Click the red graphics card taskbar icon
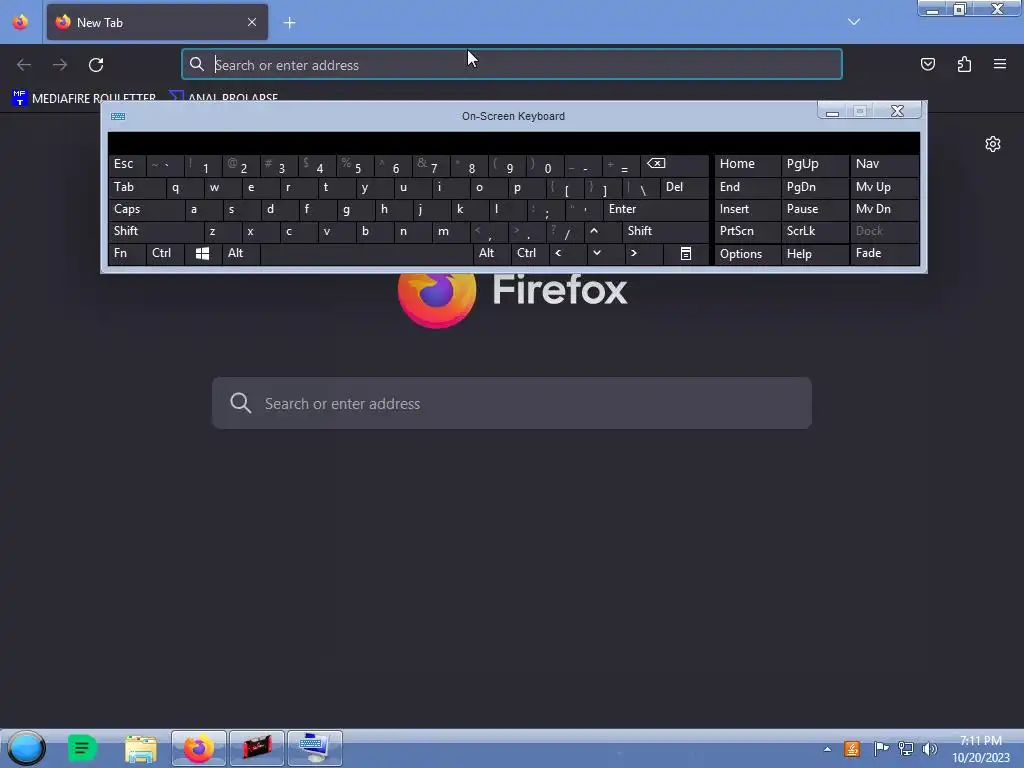Screen dimensions: 1024x768 pyautogui.click(x=257, y=748)
